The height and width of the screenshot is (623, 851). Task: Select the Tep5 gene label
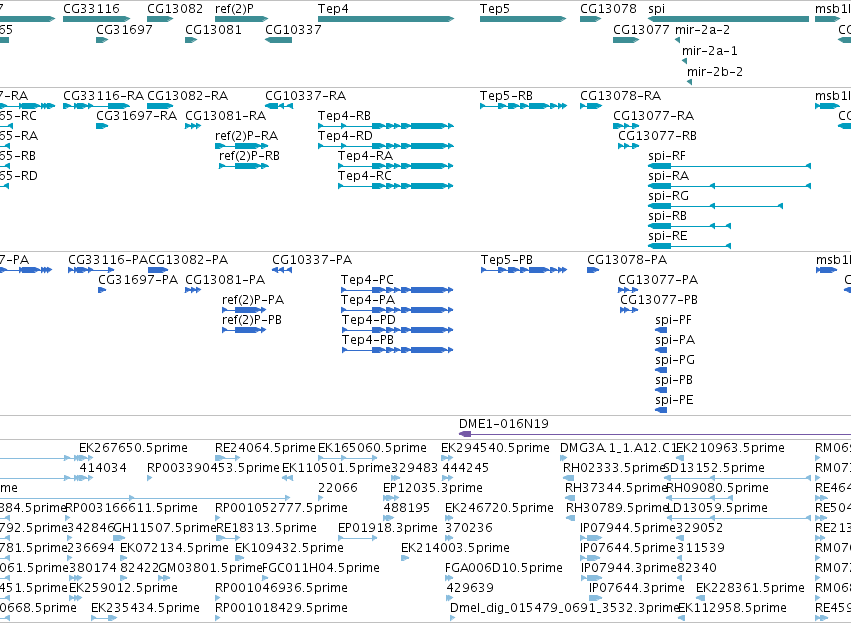click(495, 9)
